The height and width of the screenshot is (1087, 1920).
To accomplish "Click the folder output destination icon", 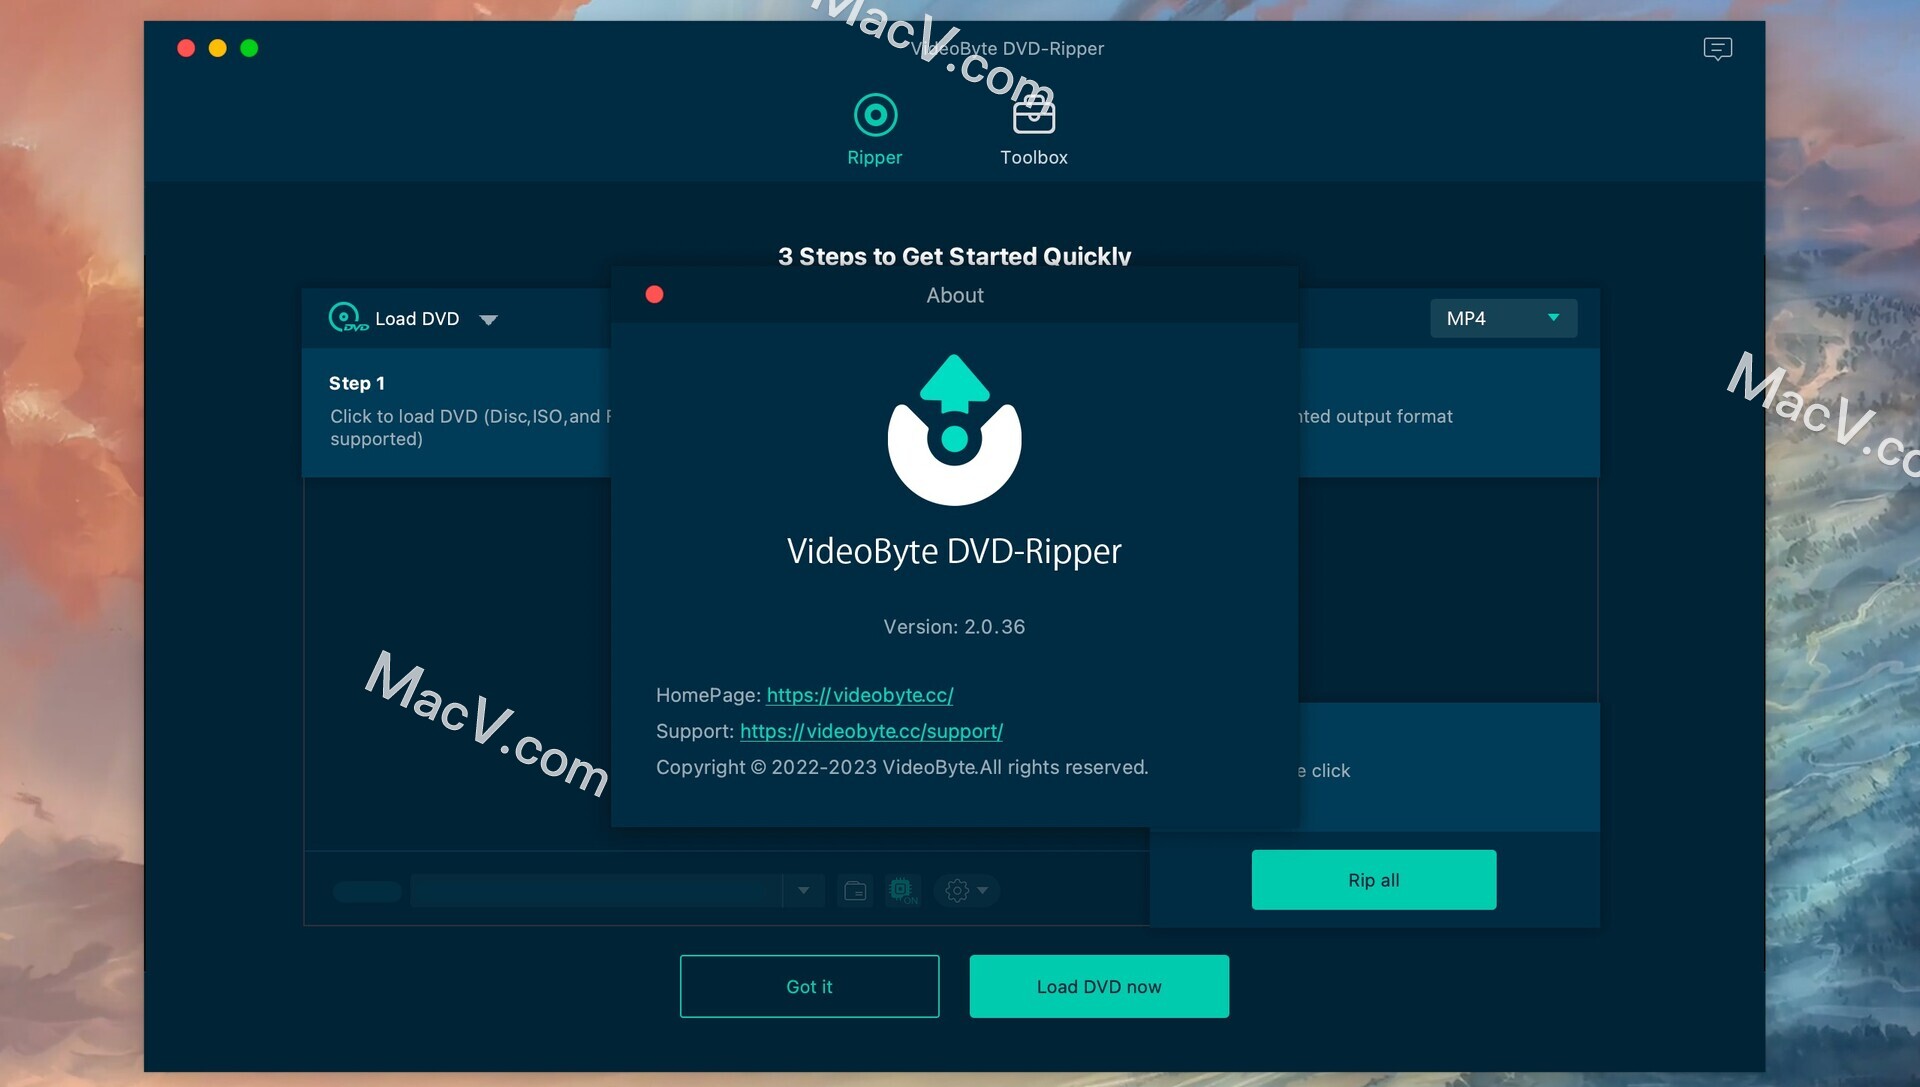I will coord(855,889).
